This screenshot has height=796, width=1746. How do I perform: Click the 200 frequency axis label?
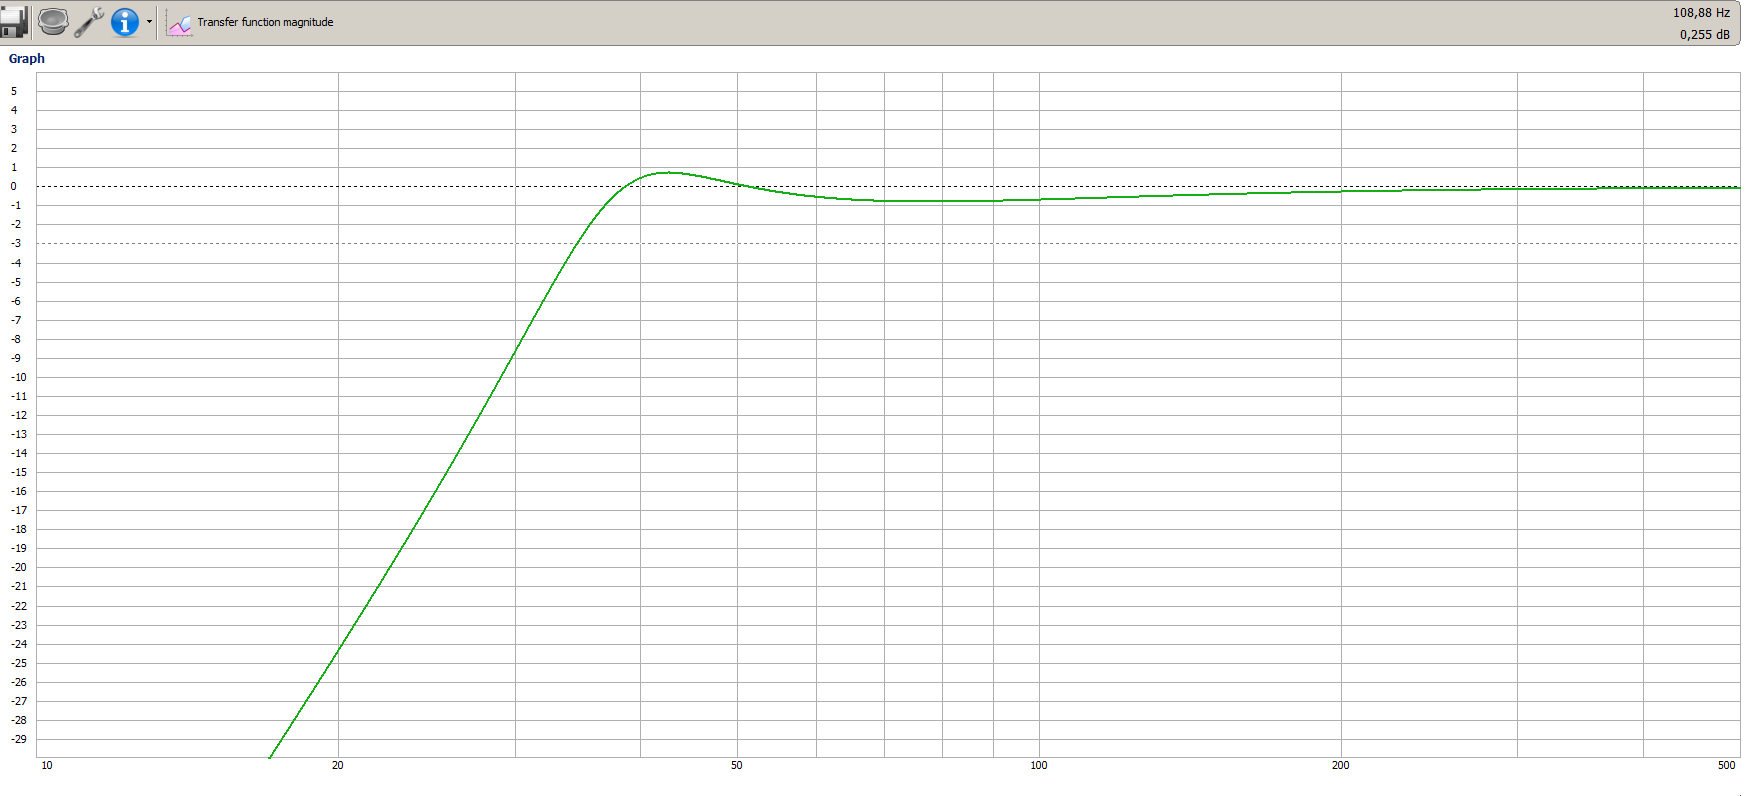(x=1340, y=765)
